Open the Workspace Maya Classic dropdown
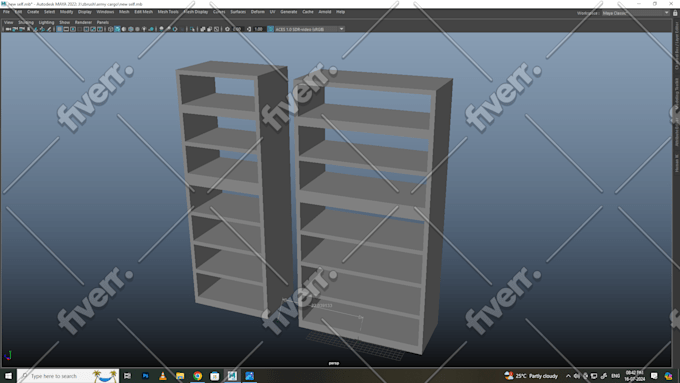The width and height of the screenshot is (680, 383). (x=635, y=13)
